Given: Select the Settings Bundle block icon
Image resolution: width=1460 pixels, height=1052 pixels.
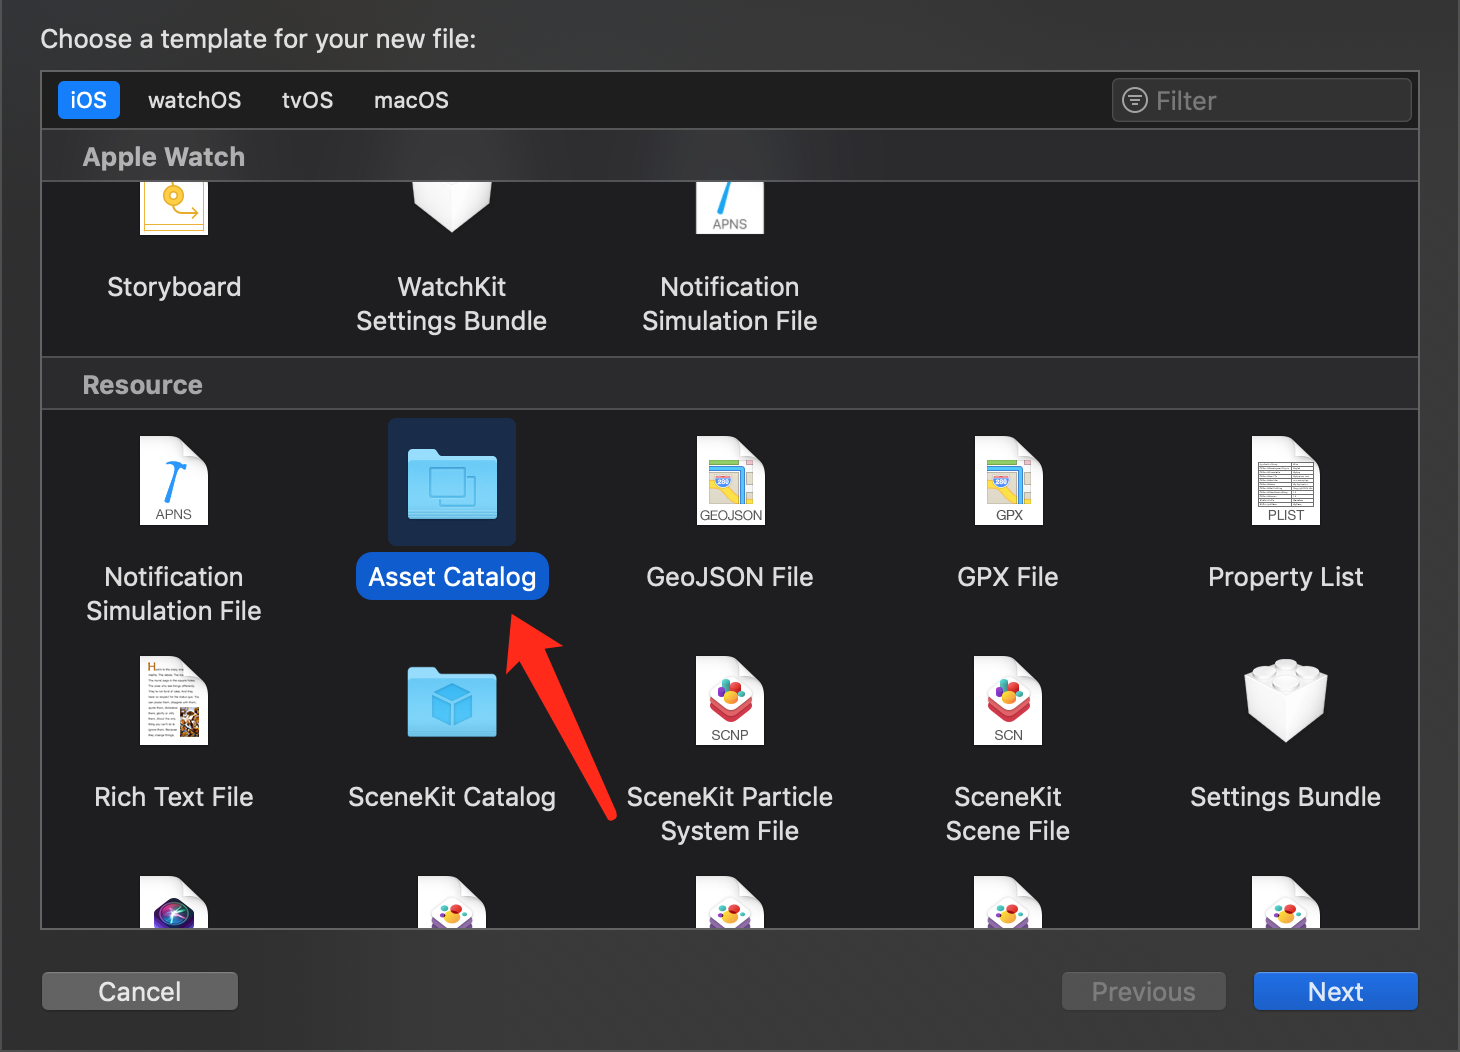Looking at the screenshot, I should tap(1286, 700).
